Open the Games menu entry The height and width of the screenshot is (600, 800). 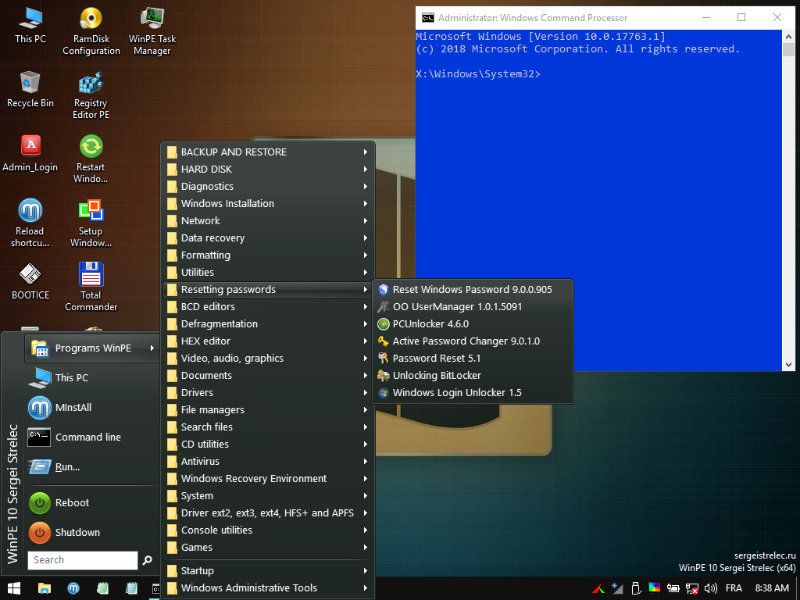268,547
